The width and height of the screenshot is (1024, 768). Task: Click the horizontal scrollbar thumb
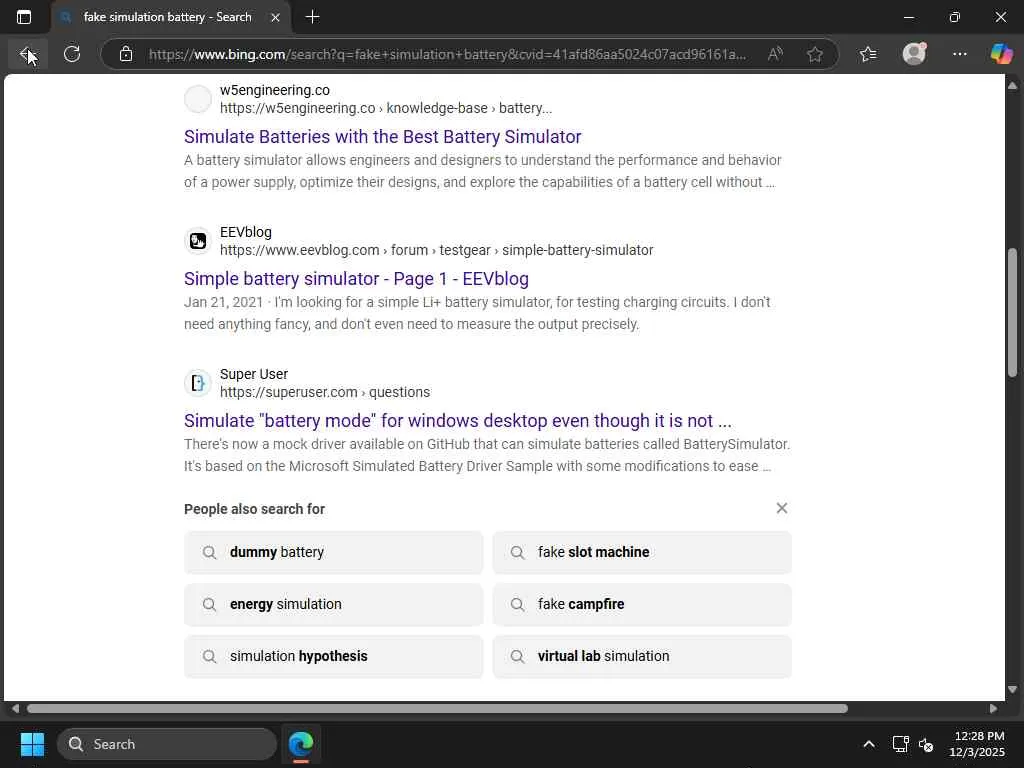437,709
